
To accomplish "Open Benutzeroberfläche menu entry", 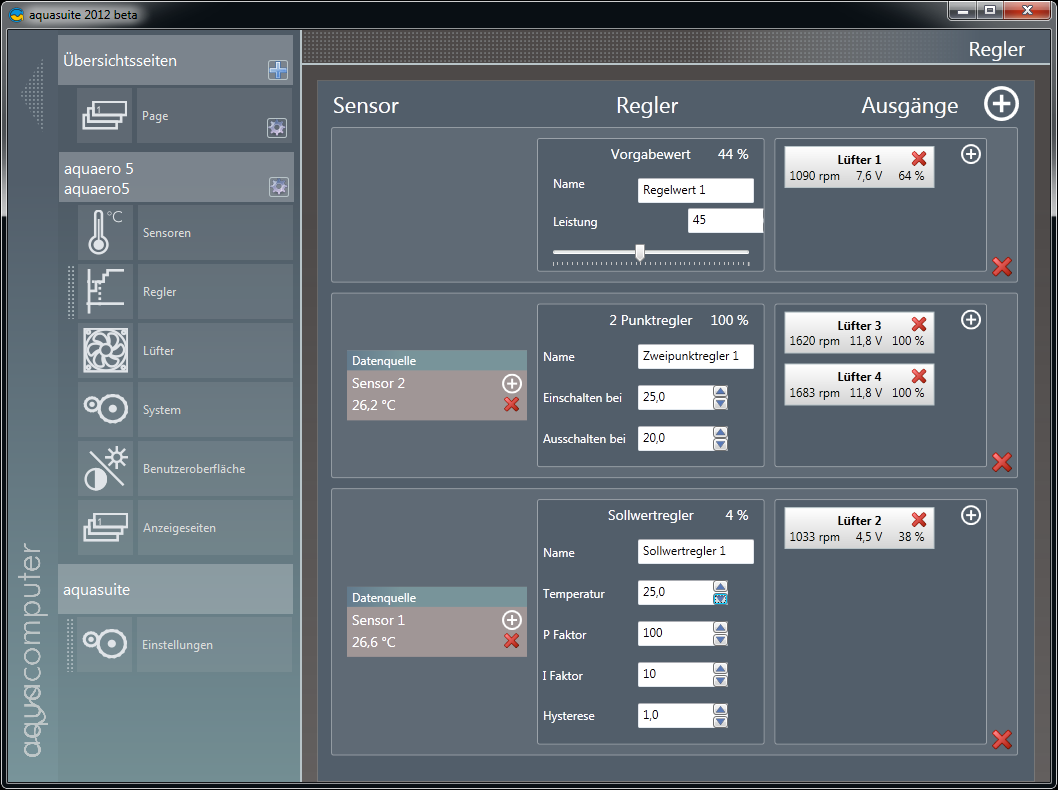I will click(215, 468).
